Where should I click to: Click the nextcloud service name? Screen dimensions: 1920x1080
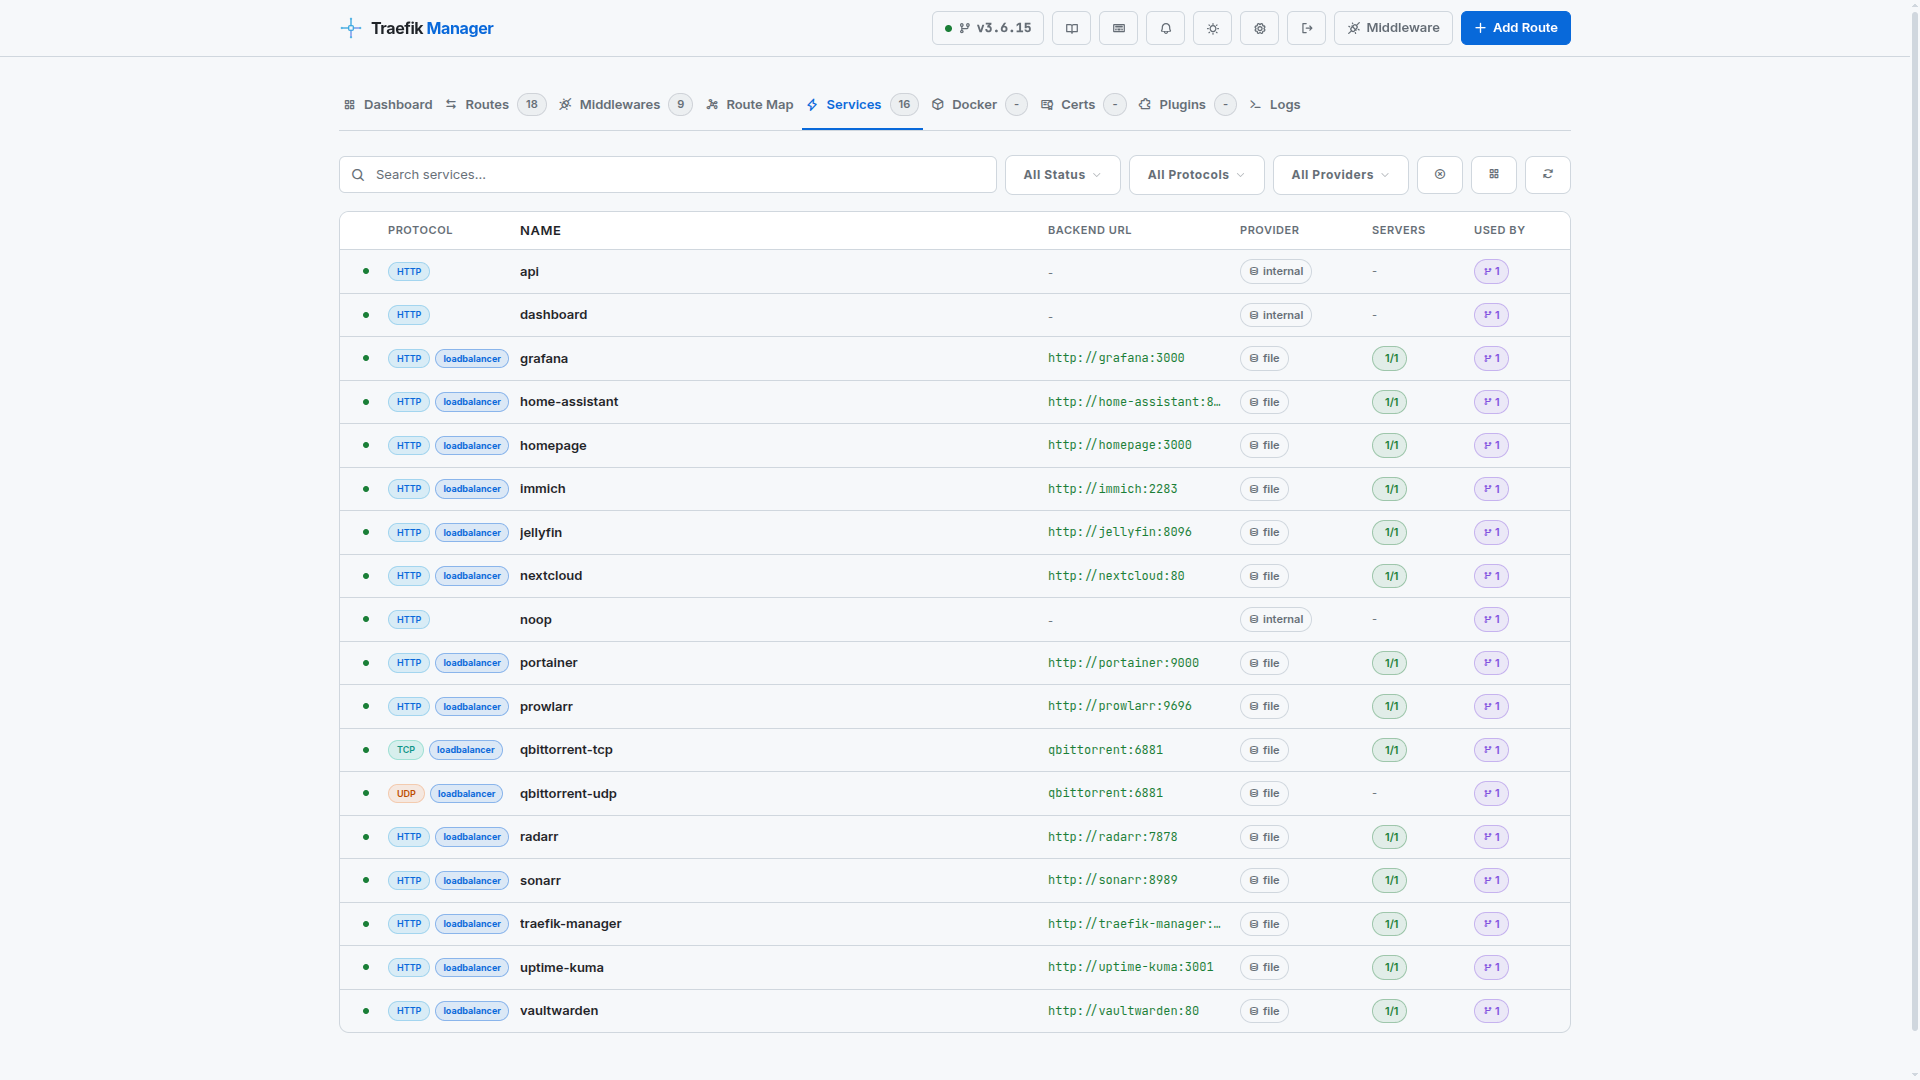tap(551, 576)
